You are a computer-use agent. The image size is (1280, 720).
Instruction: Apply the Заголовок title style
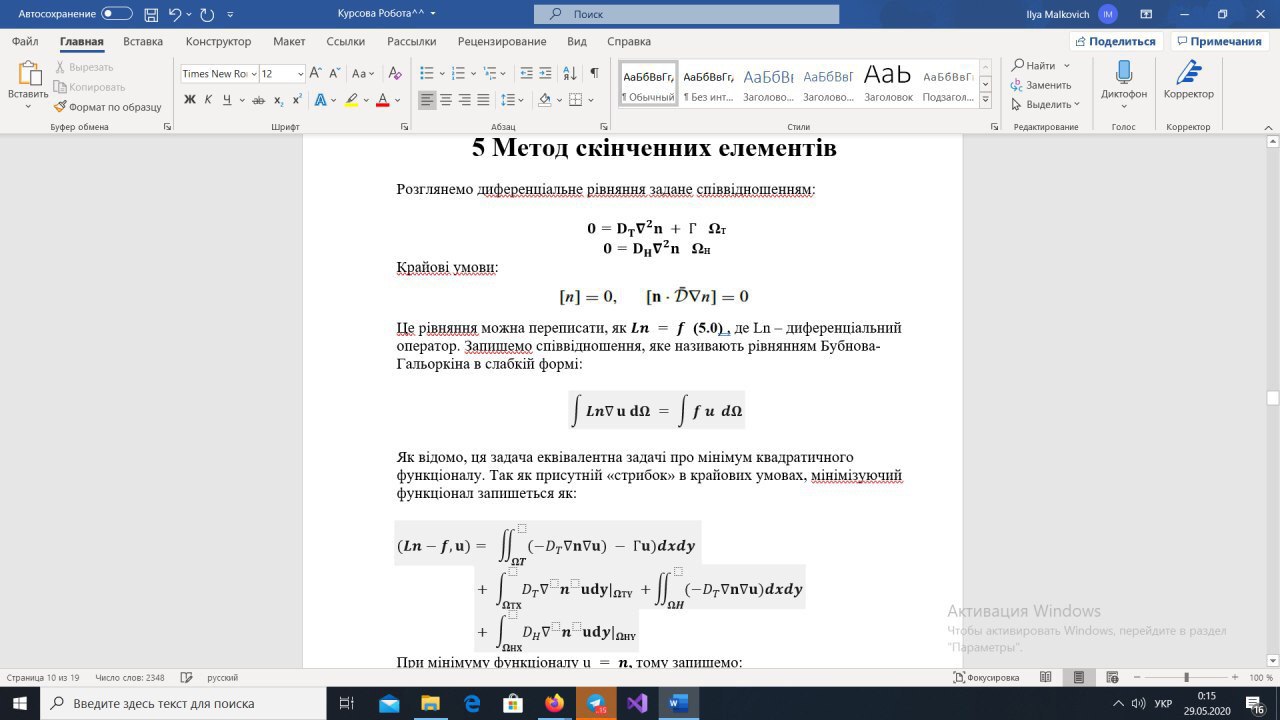click(888, 84)
